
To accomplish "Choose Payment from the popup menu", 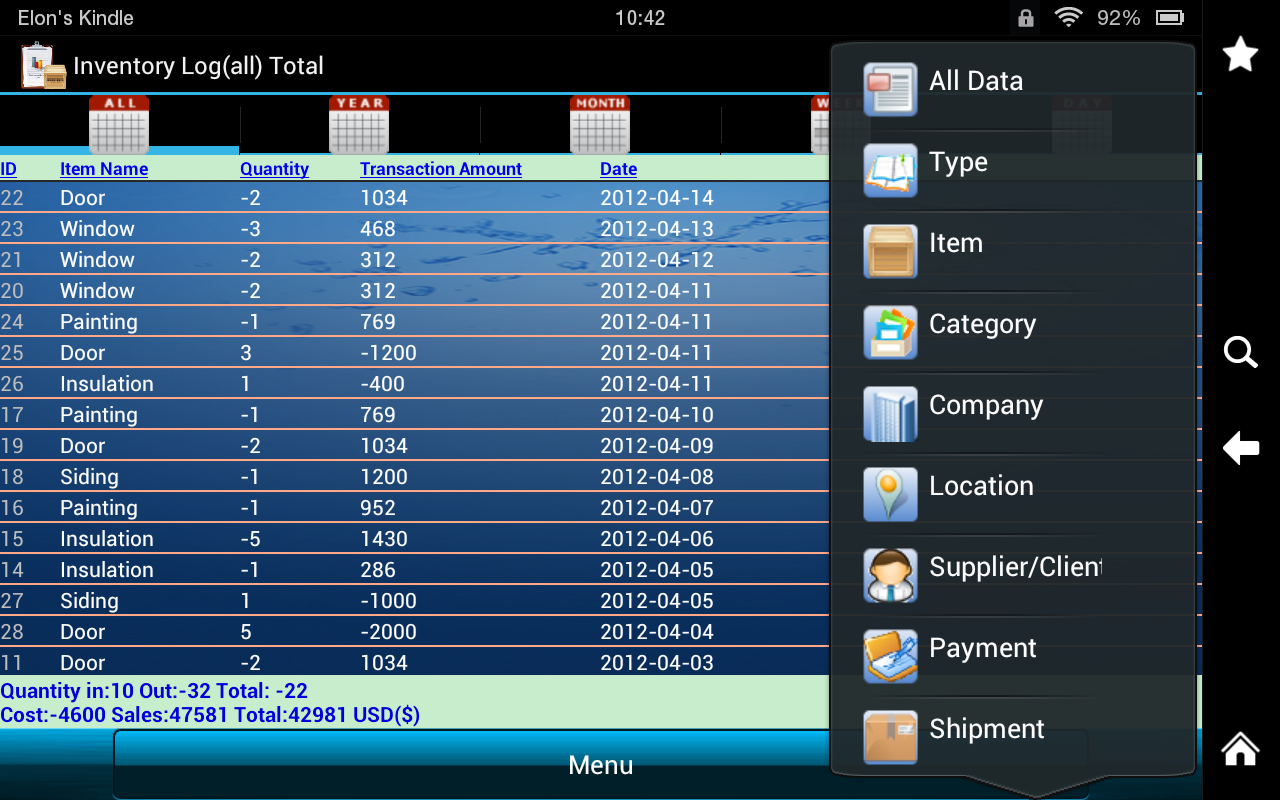I will pyautogui.click(x=1013, y=657).
